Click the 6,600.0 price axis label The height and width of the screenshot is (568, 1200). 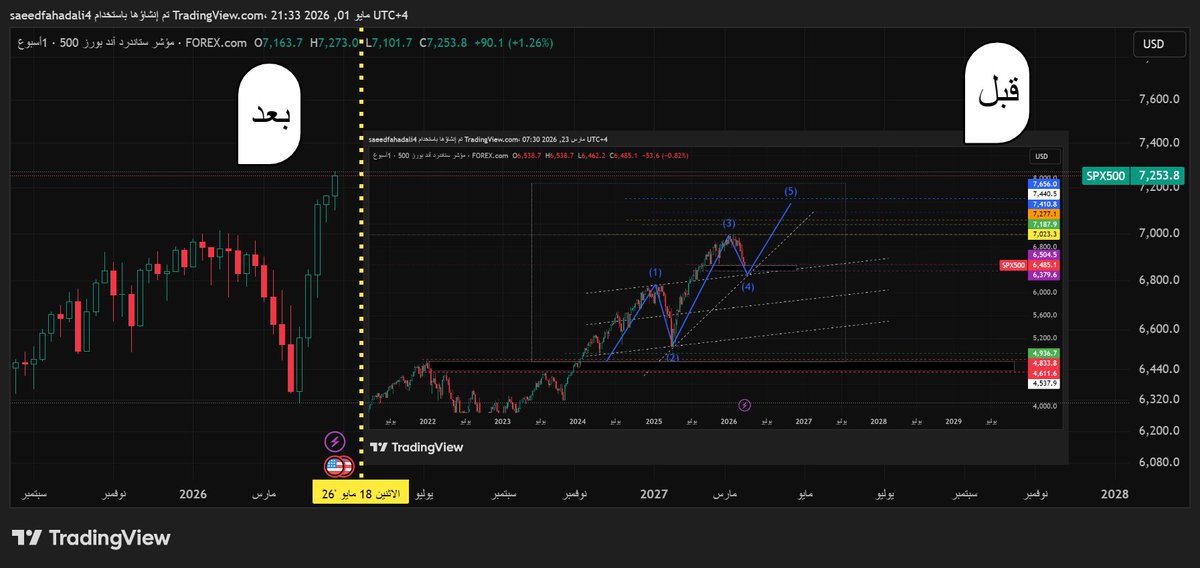coord(1158,329)
